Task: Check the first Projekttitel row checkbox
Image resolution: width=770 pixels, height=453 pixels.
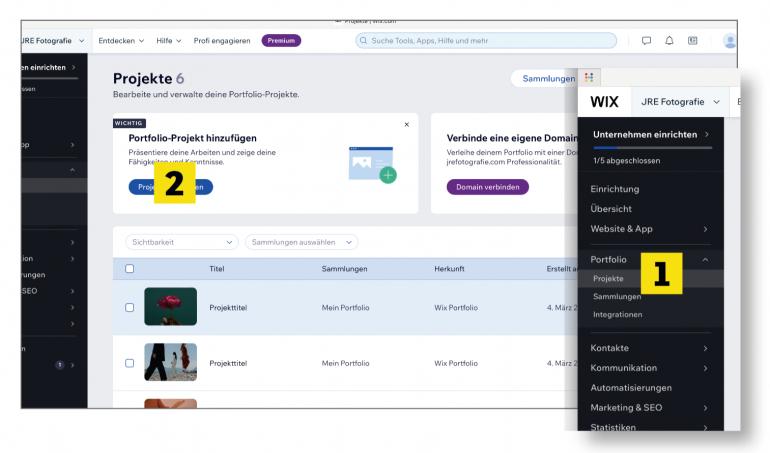Action: point(130,308)
